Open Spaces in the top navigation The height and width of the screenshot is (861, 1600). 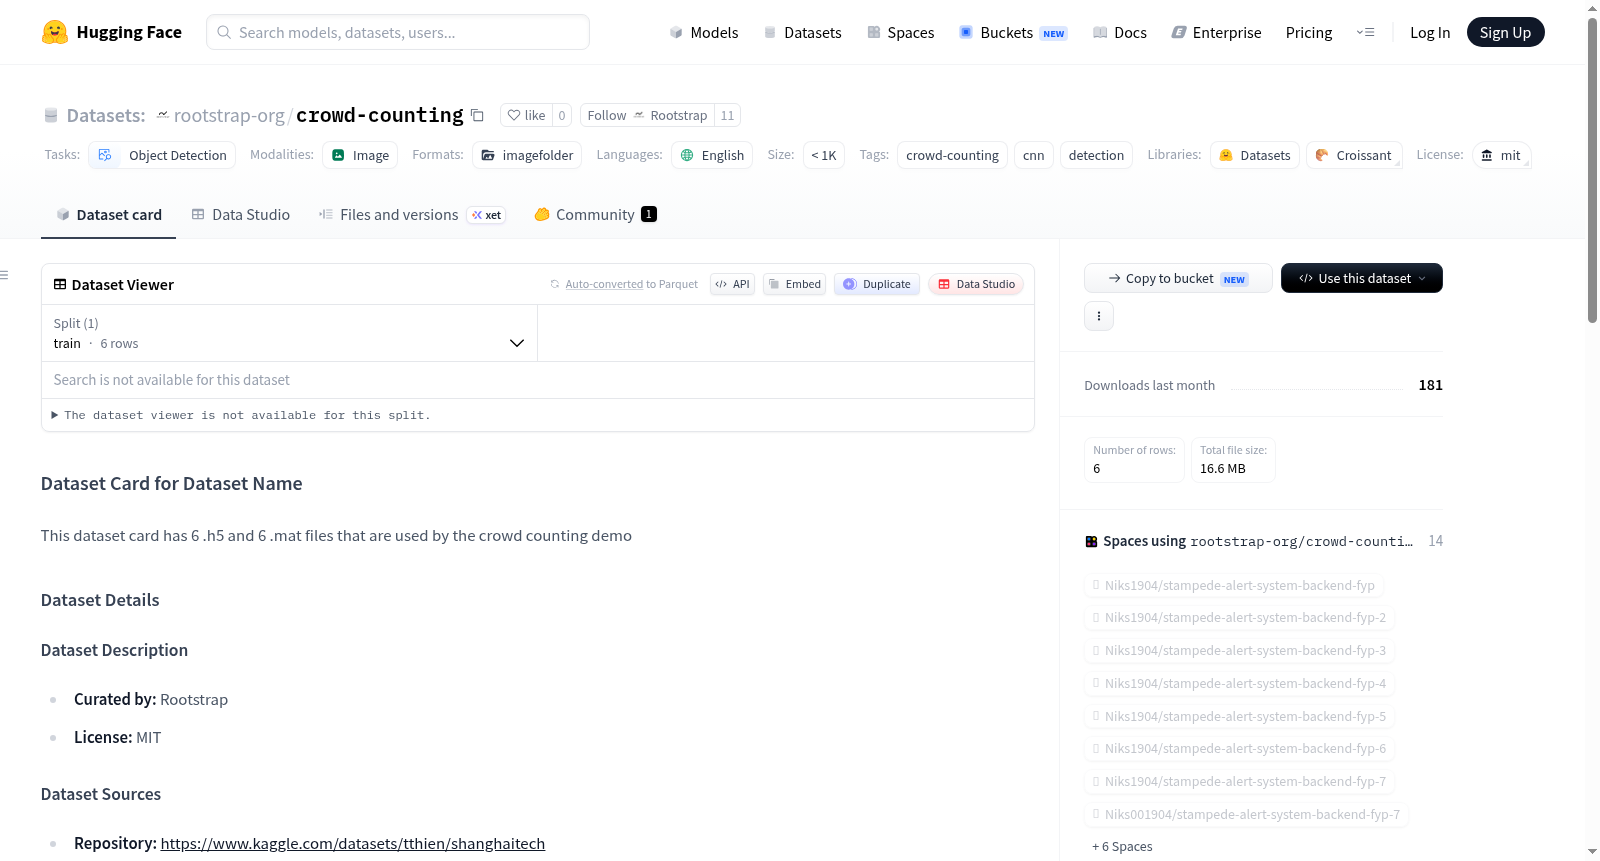pos(901,32)
